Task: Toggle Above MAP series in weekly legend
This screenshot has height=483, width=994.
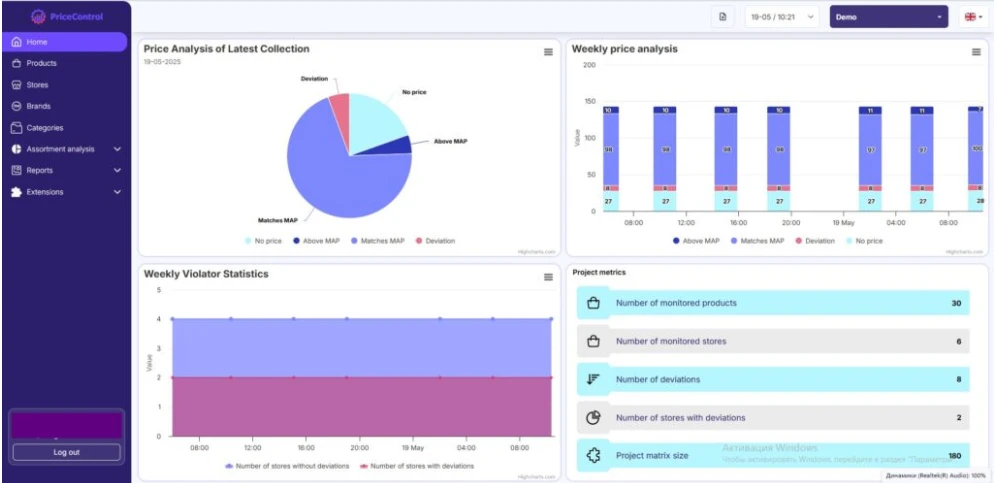Action: 697,241
